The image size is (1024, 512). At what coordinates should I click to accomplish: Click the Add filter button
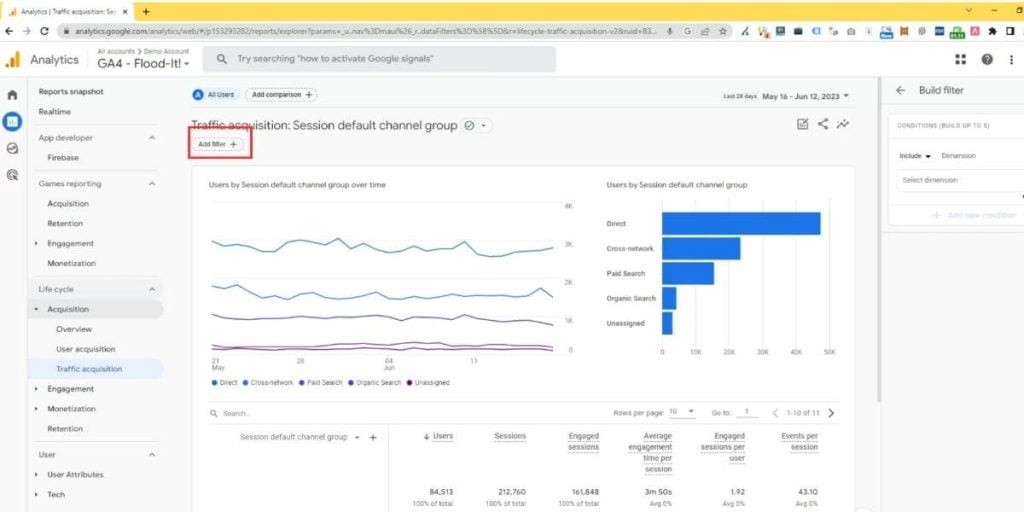tap(218, 144)
